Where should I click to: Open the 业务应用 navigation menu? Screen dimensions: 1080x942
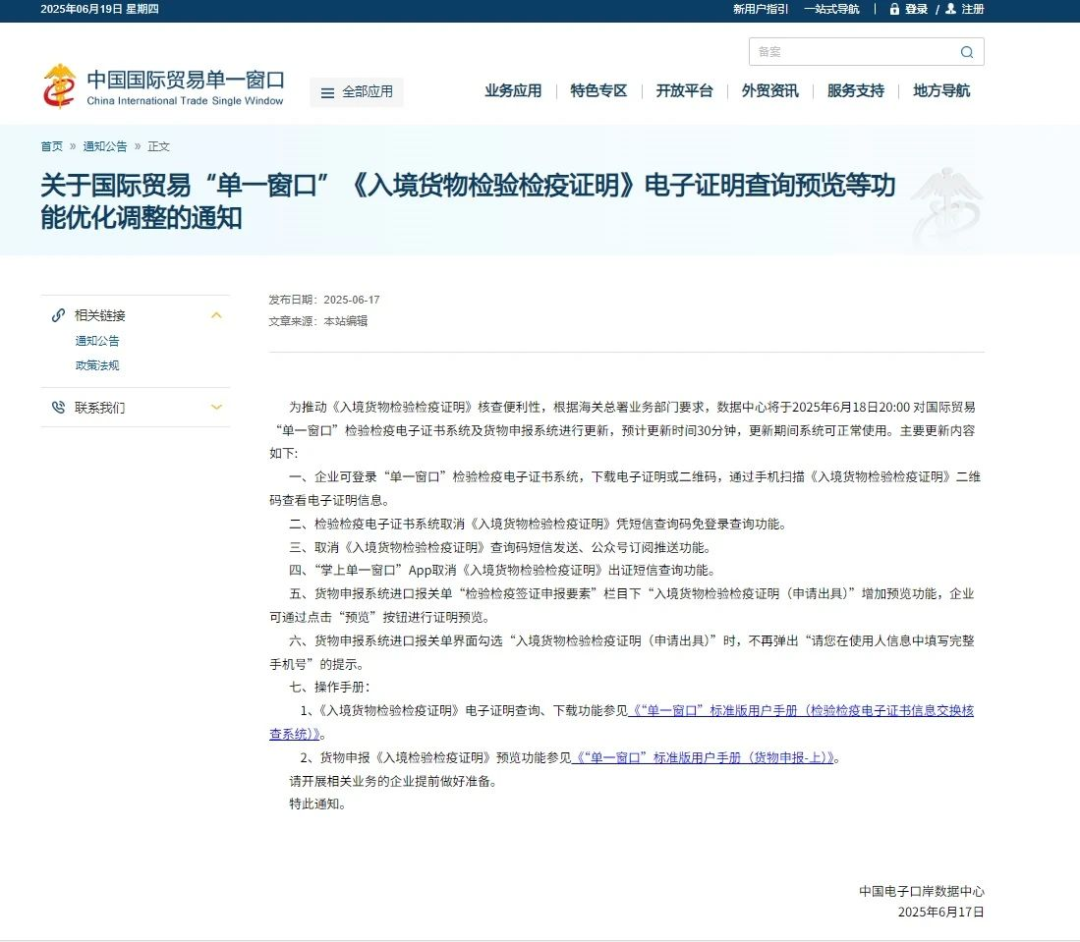[x=513, y=91]
